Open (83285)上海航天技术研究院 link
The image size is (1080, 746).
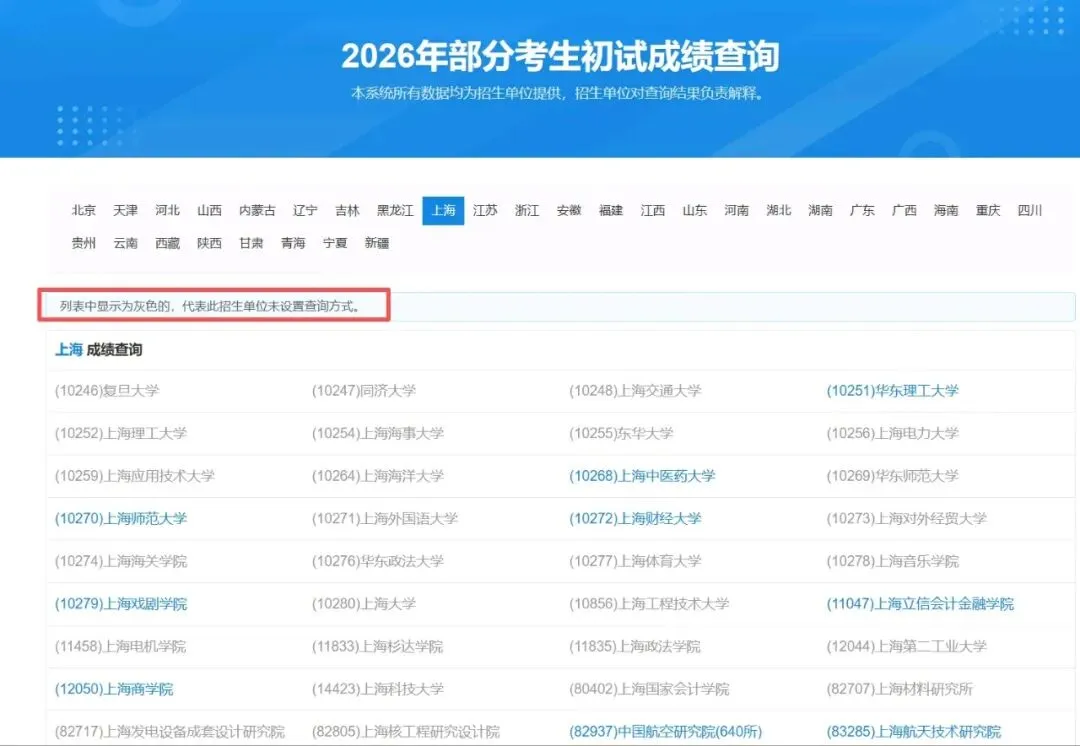914,732
